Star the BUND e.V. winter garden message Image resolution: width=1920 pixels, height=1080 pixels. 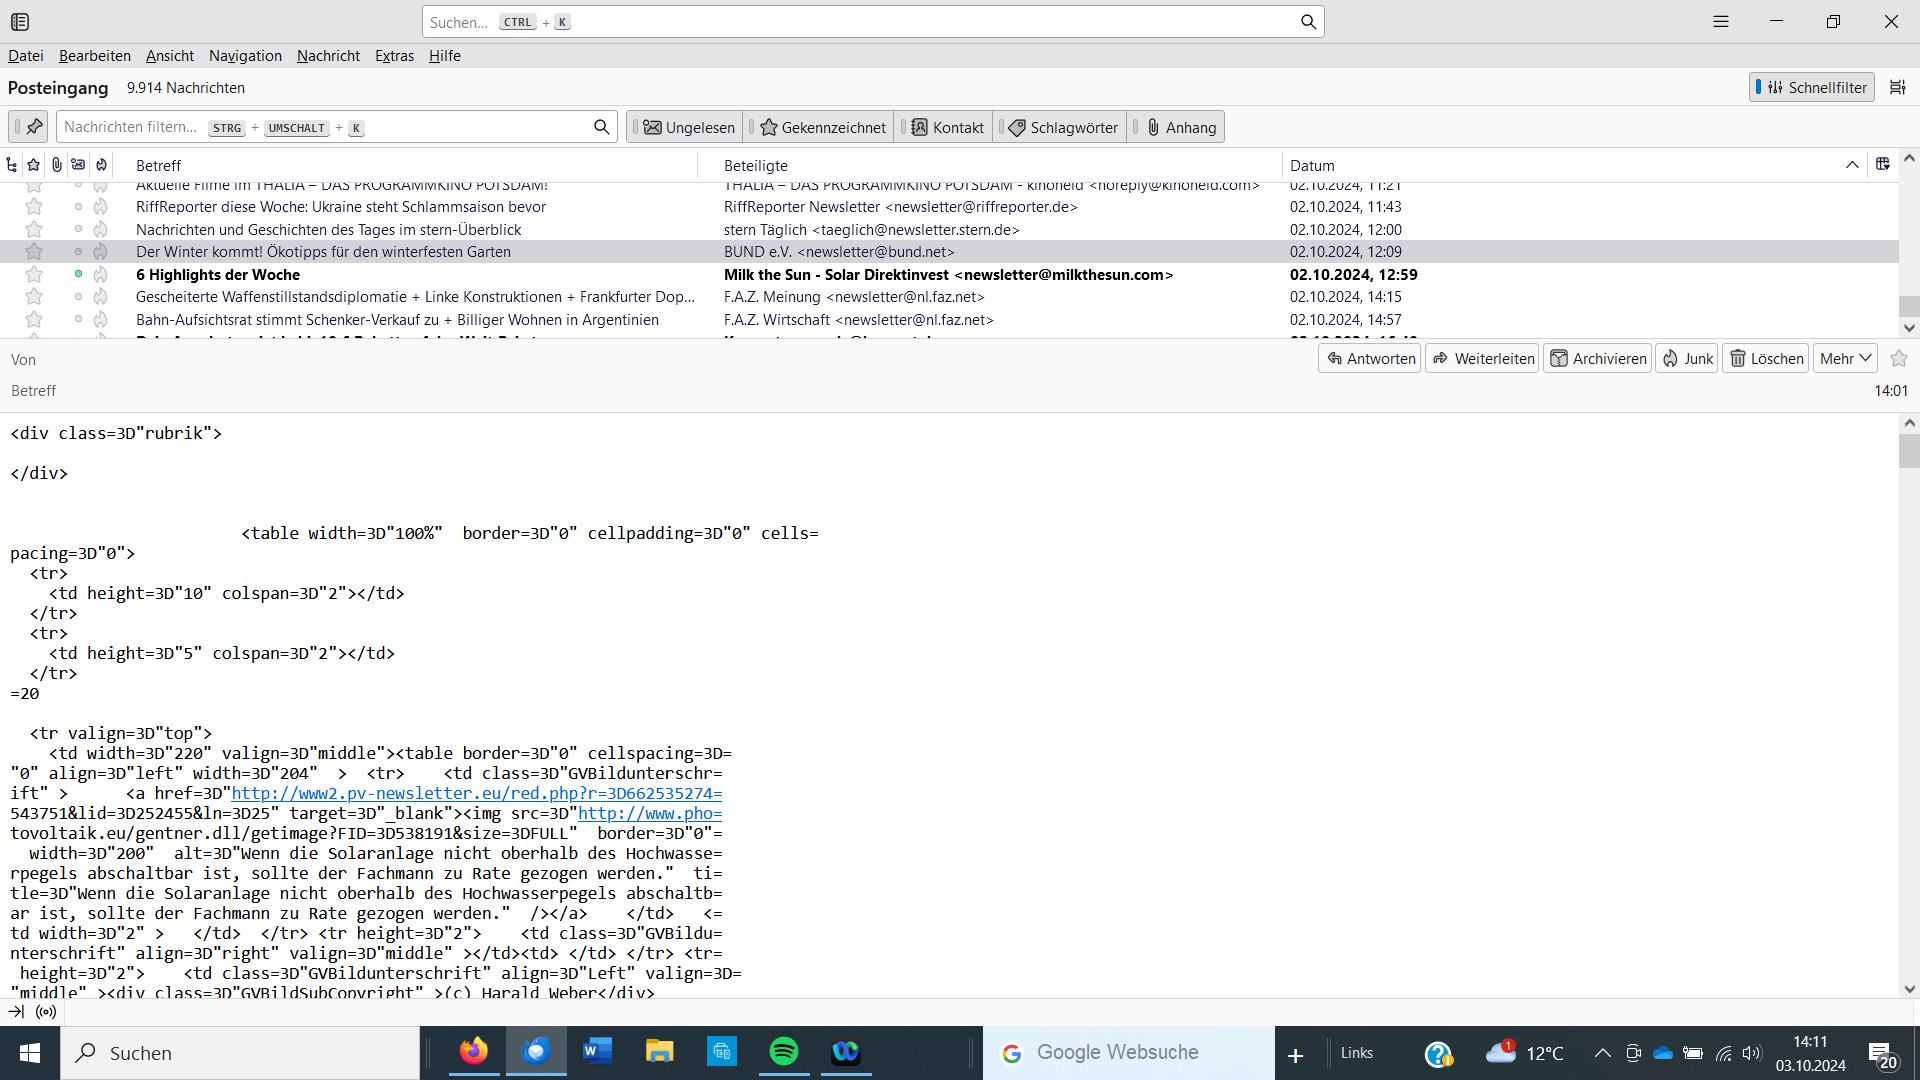point(34,252)
